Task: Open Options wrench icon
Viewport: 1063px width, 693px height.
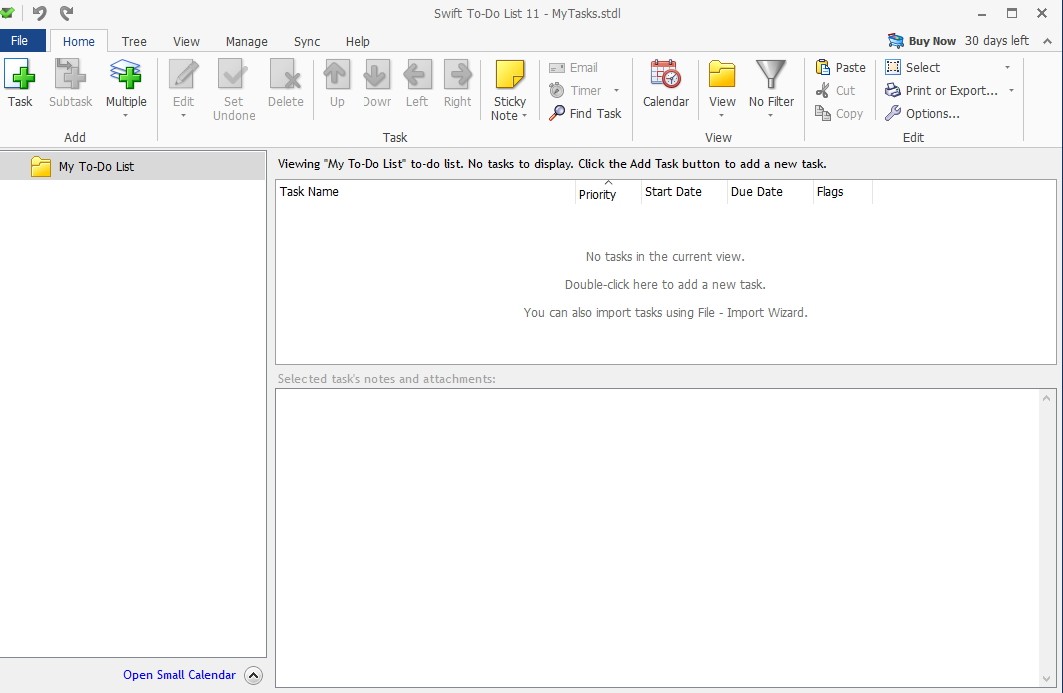Action: tap(893, 113)
